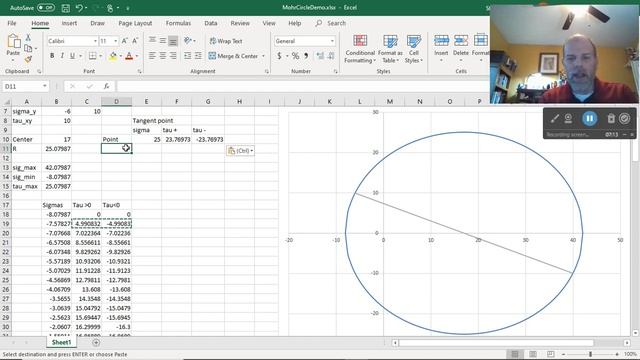Switch to the Review tab

(x=240, y=23)
